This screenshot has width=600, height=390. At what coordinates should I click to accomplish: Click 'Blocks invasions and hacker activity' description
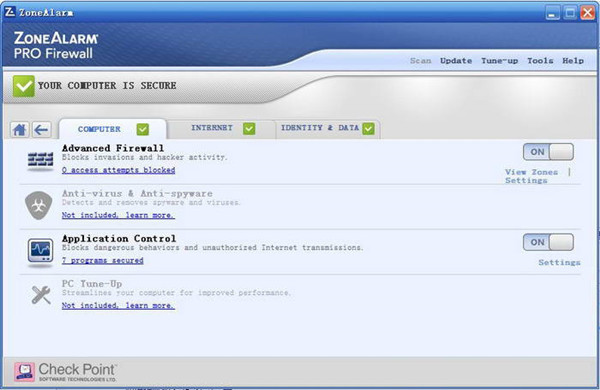coord(145,157)
